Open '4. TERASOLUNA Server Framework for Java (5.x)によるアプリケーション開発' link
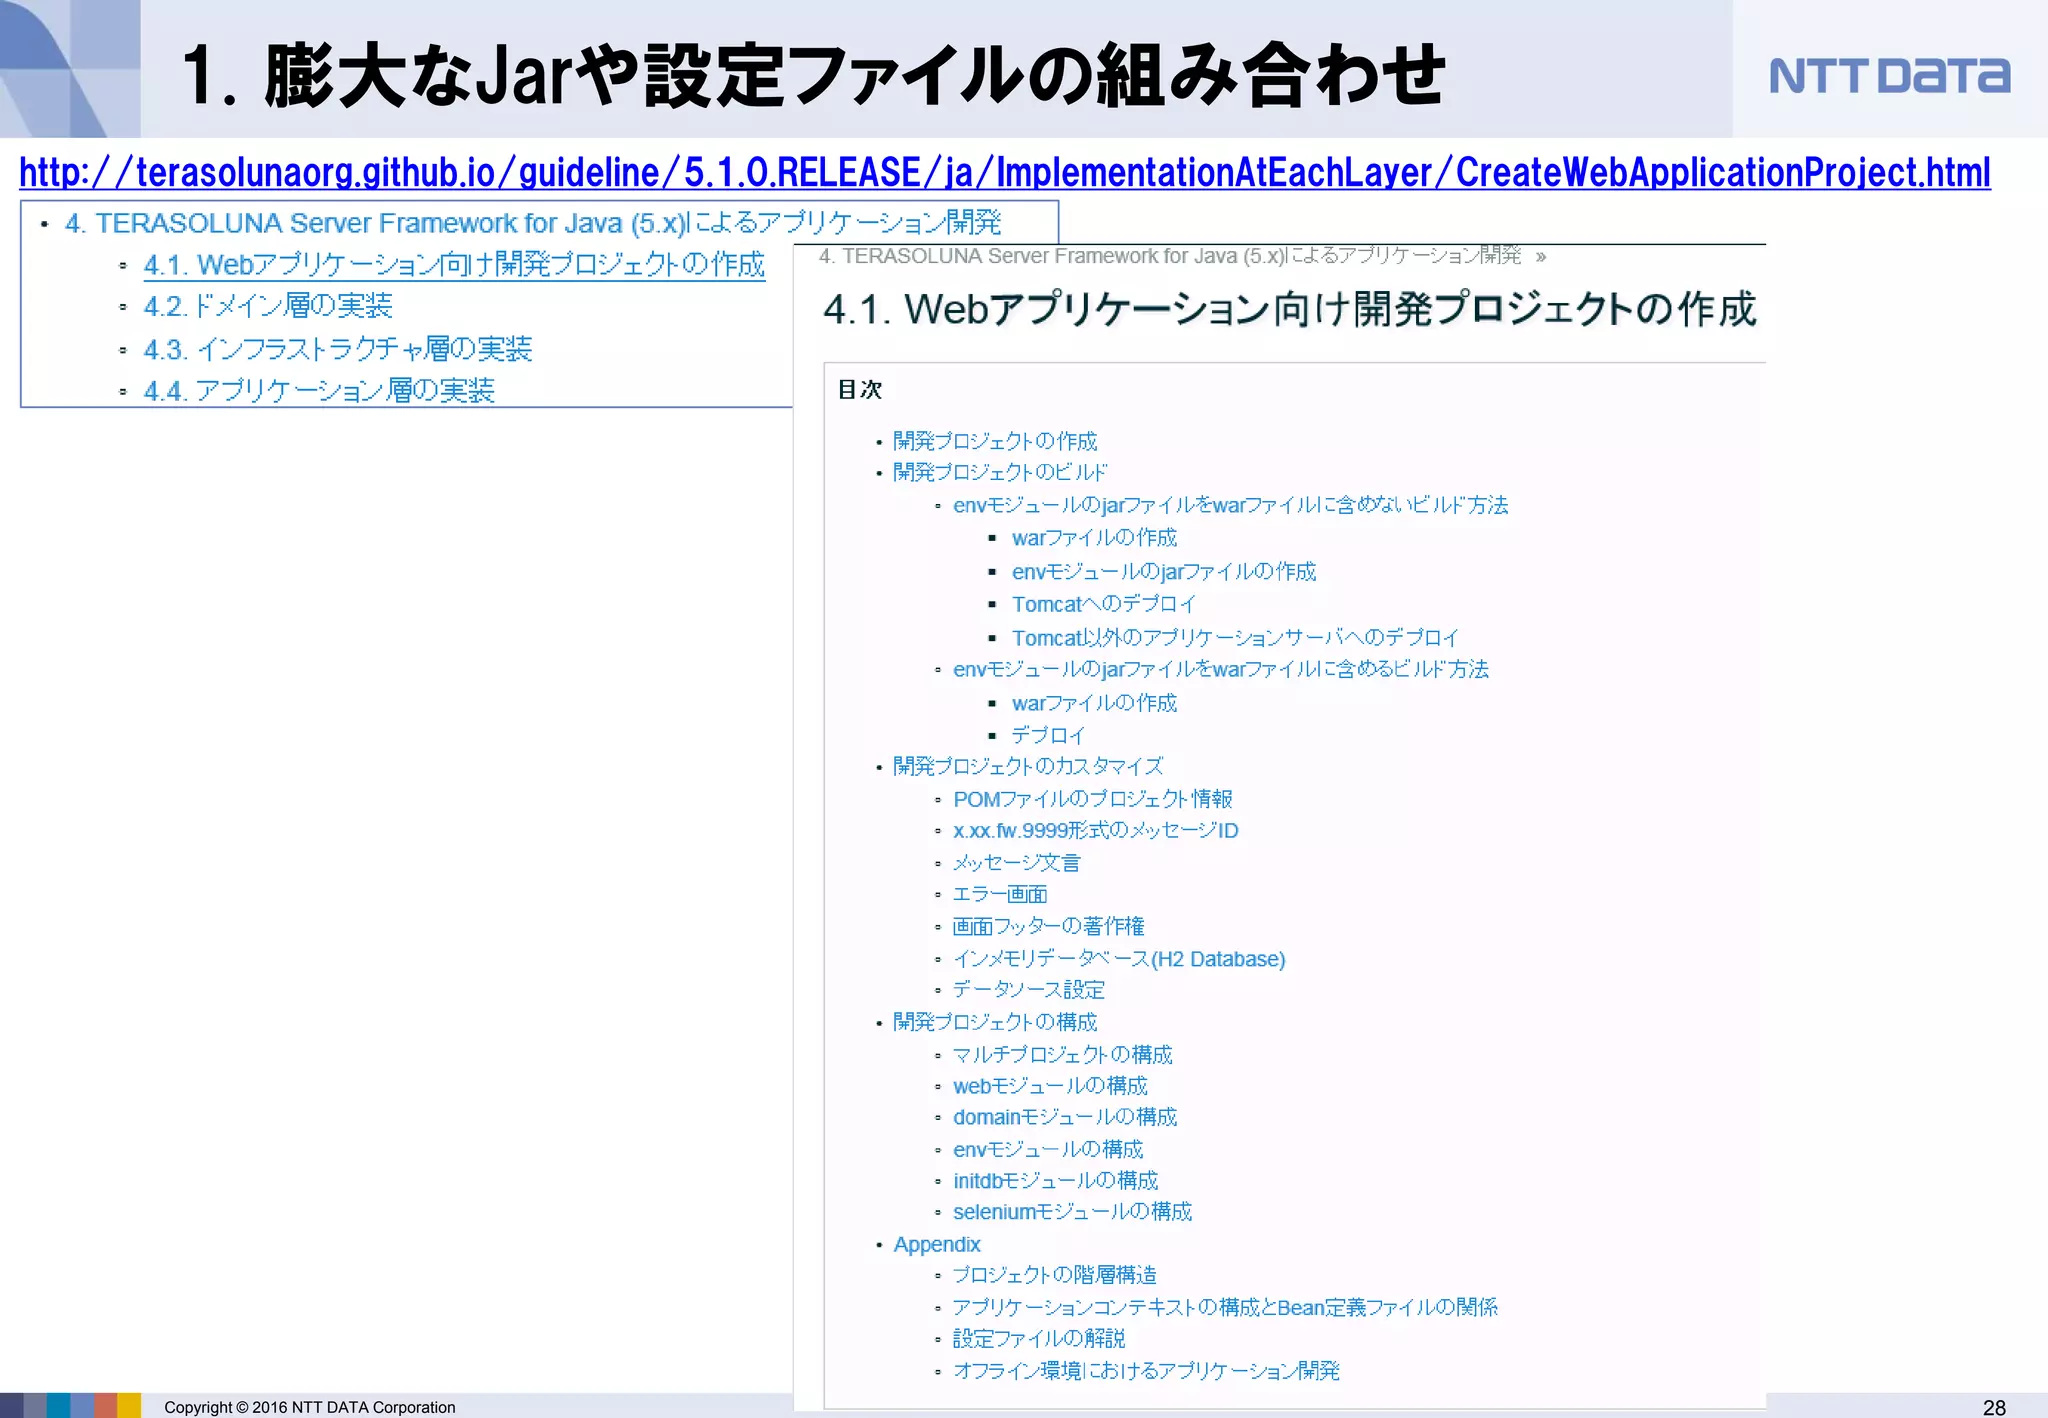 click(x=533, y=222)
